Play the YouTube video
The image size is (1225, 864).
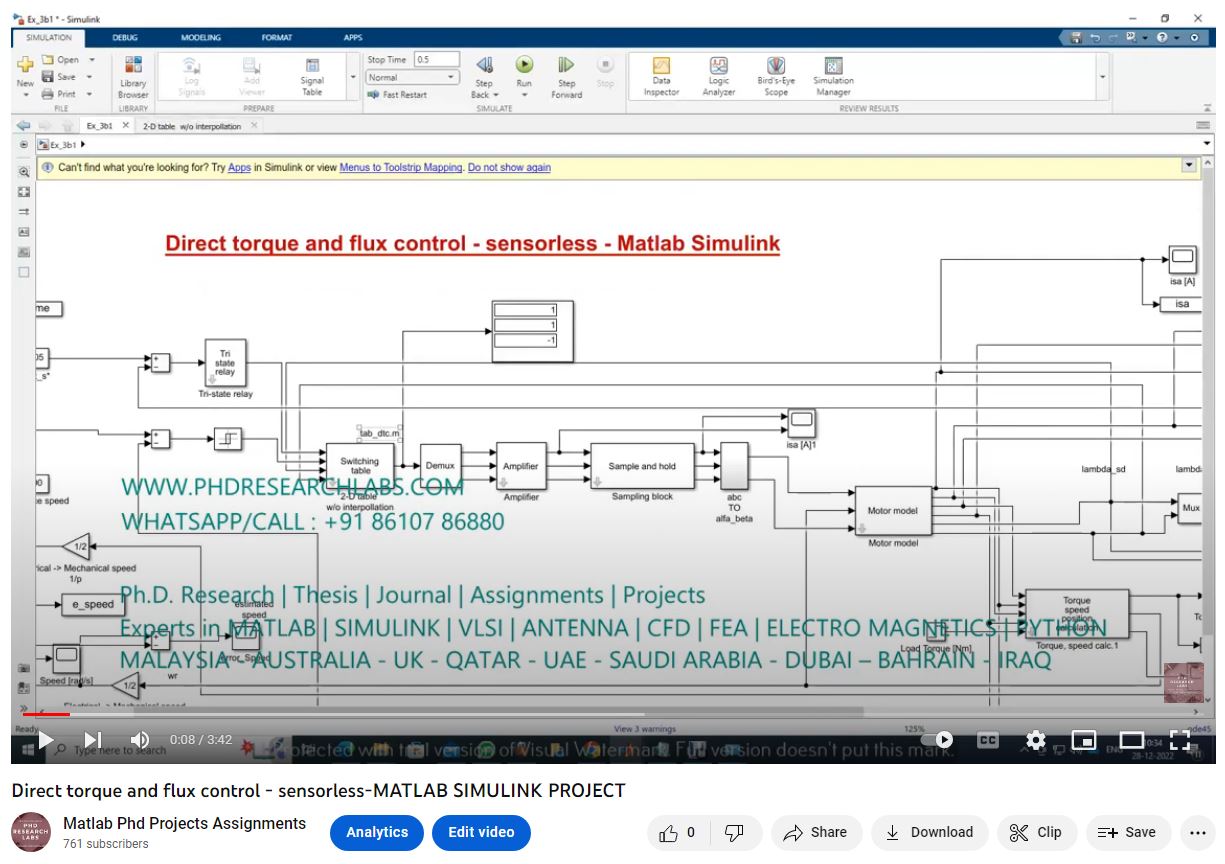(x=45, y=740)
